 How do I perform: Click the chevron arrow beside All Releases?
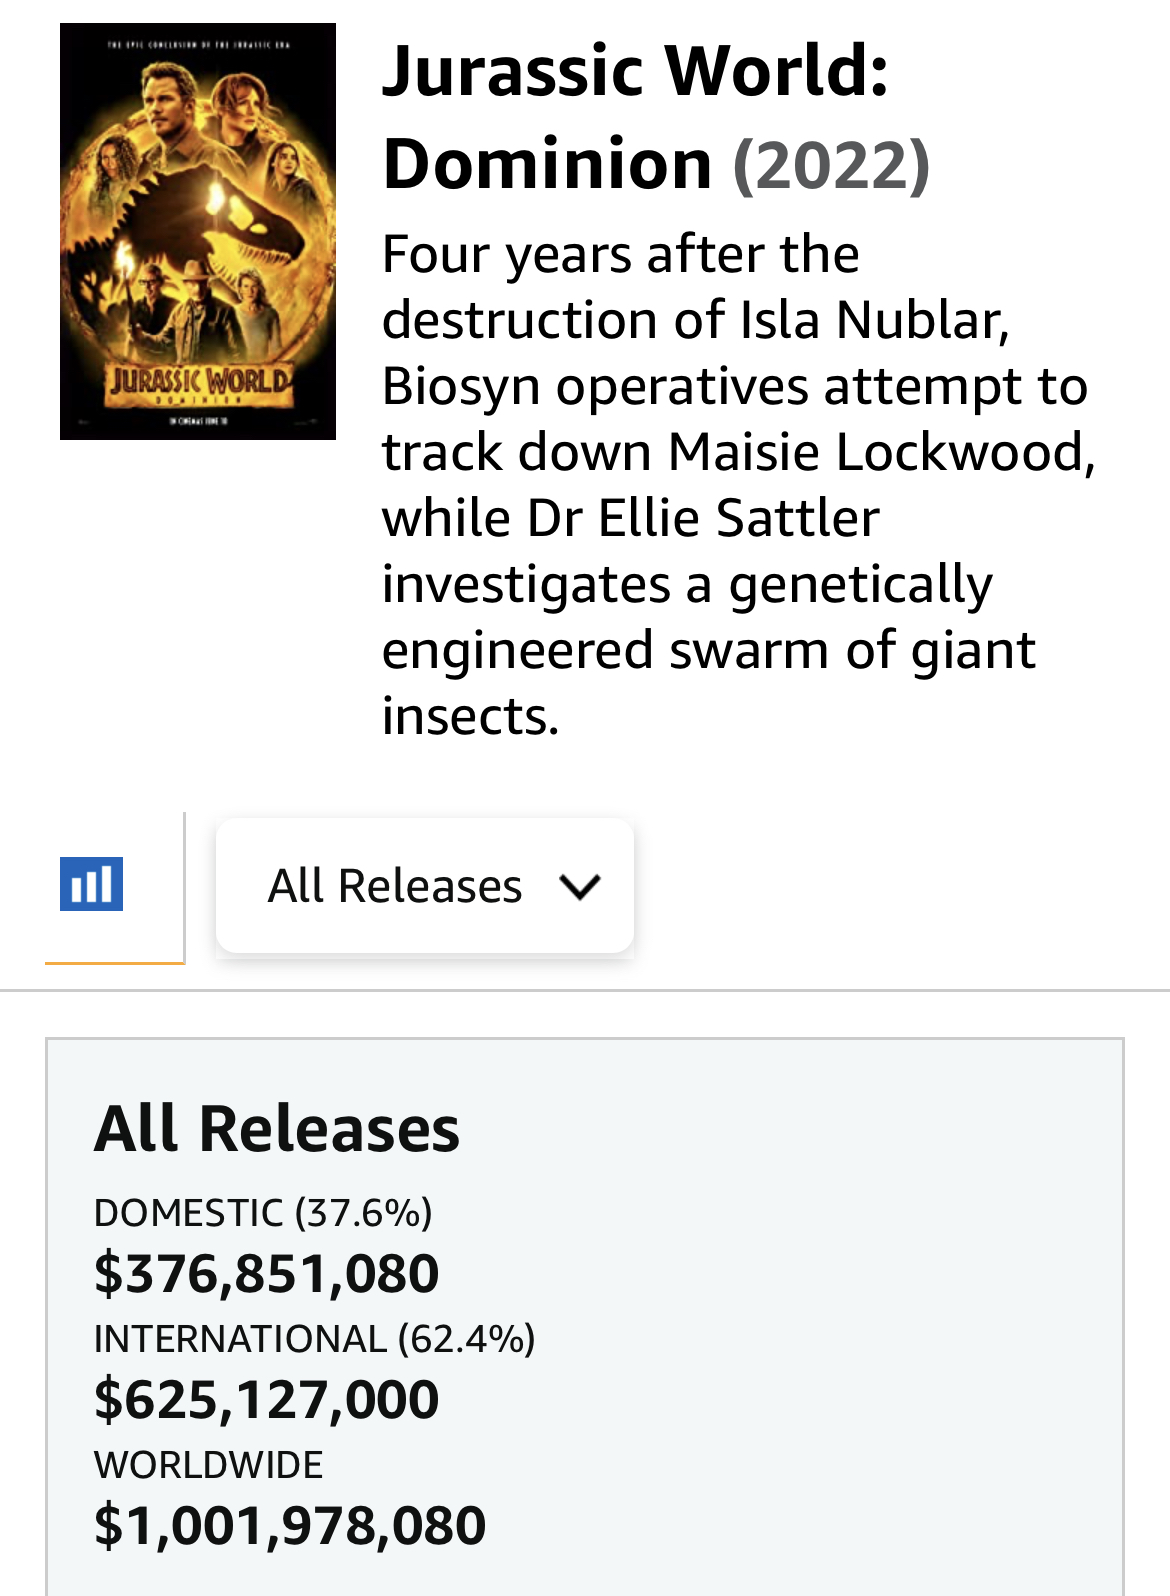click(580, 886)
